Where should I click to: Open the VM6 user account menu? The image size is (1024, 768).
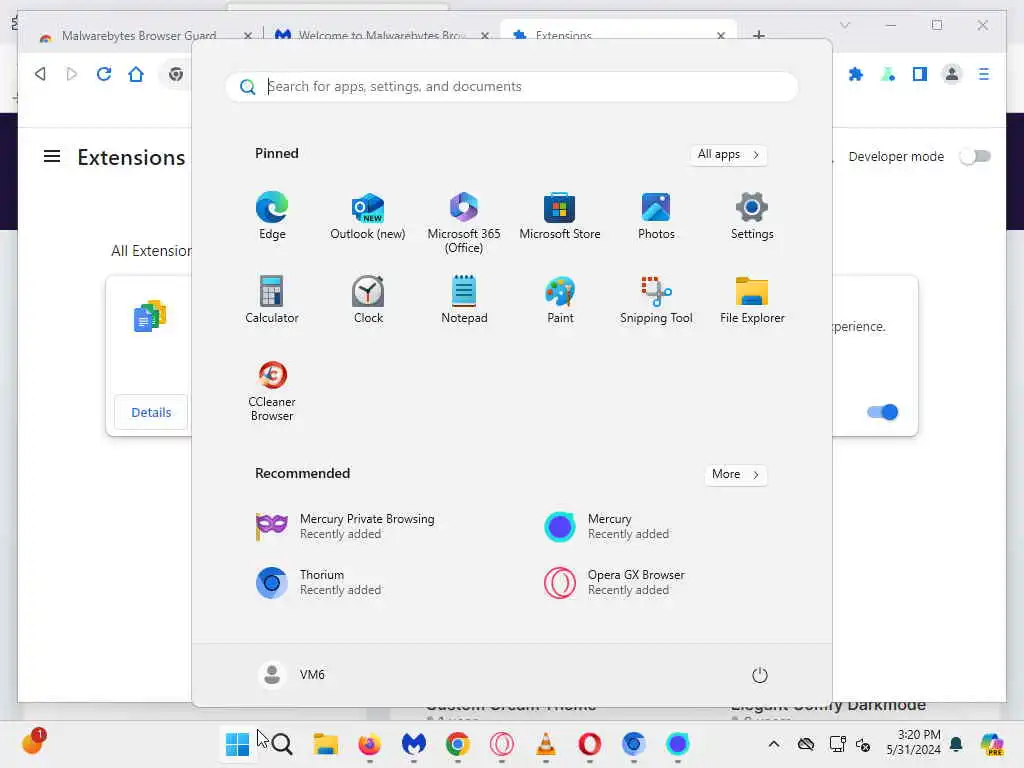[x=291, y=675]
